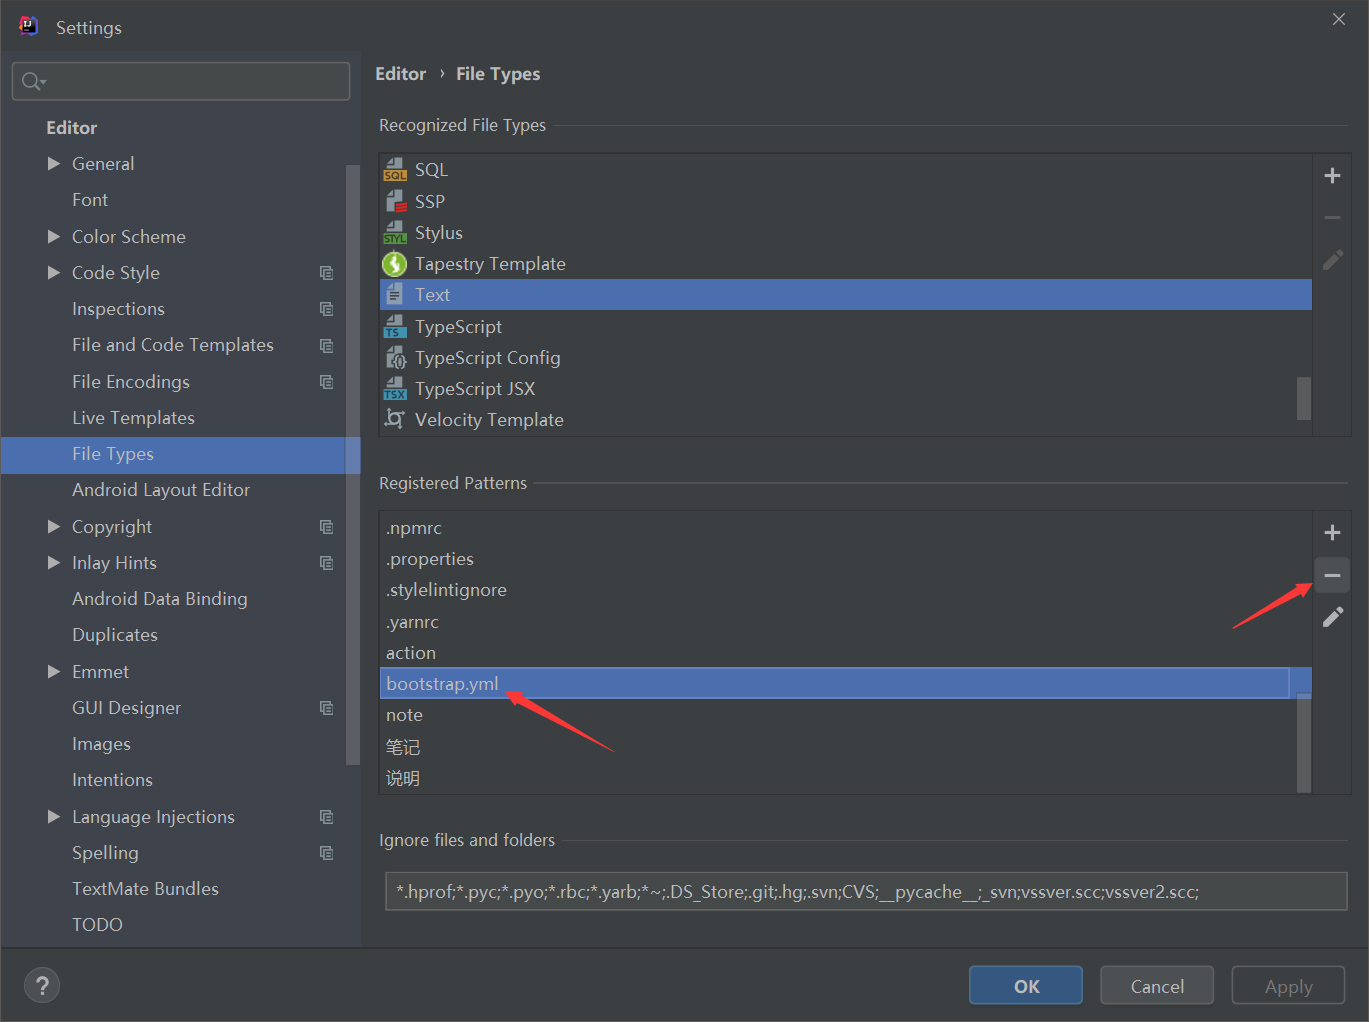Click the copy-settings icon next to Inspections

327,309
